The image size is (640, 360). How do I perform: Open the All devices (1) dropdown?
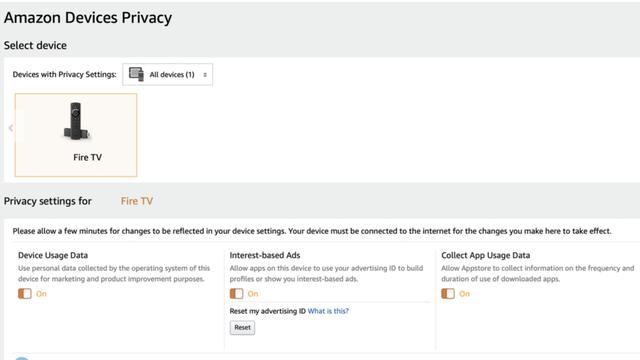tap(167, 74)
